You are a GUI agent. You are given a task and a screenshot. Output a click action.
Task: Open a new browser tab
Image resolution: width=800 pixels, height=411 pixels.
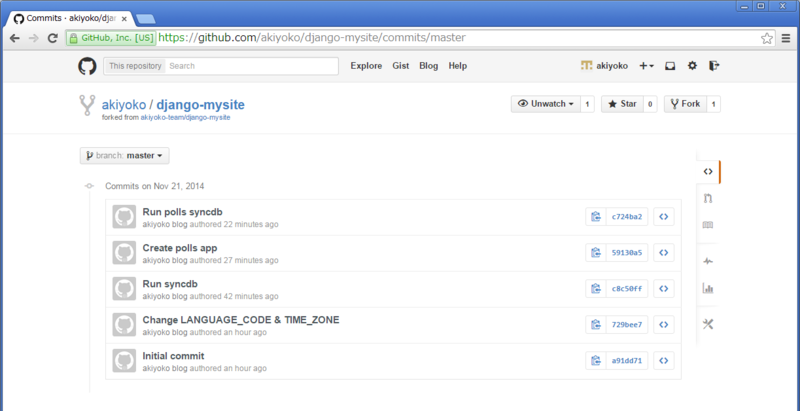tap(146, 19)
